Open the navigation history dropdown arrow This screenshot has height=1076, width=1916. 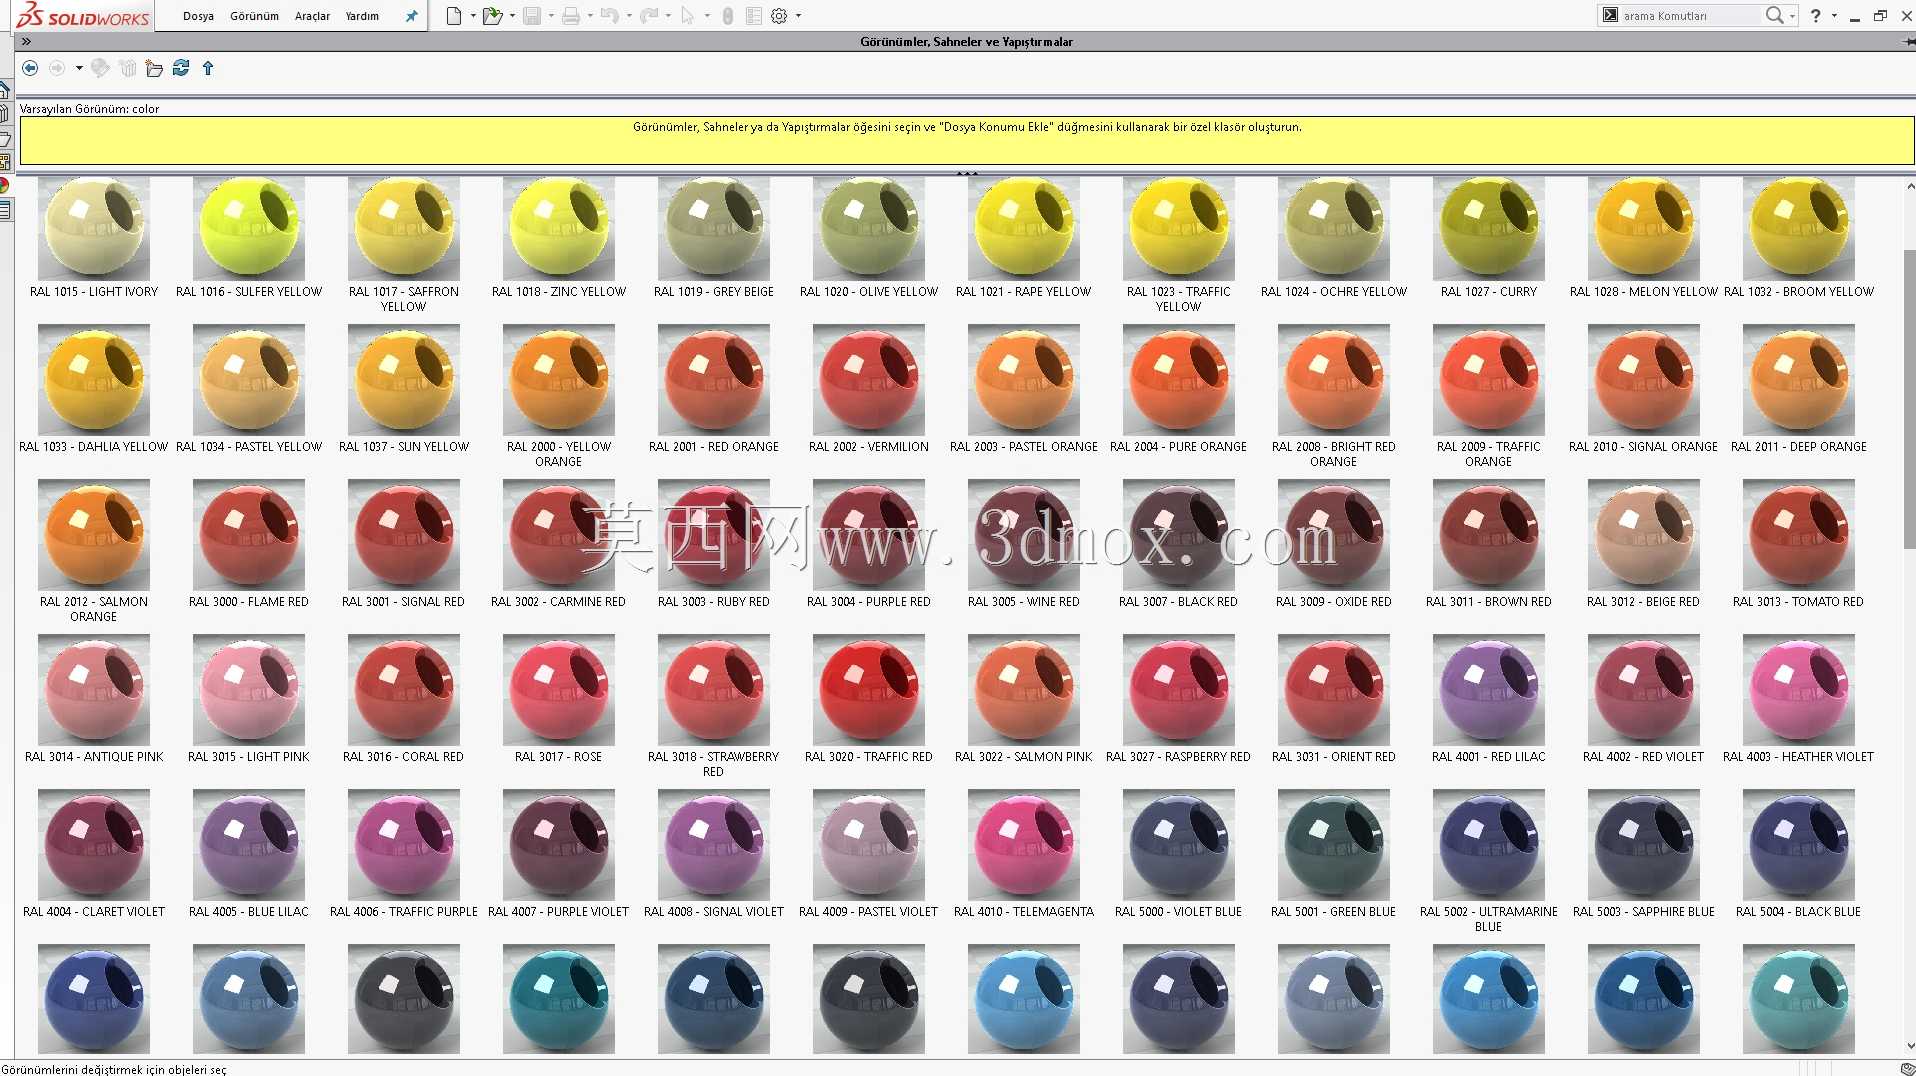point(79,68)
